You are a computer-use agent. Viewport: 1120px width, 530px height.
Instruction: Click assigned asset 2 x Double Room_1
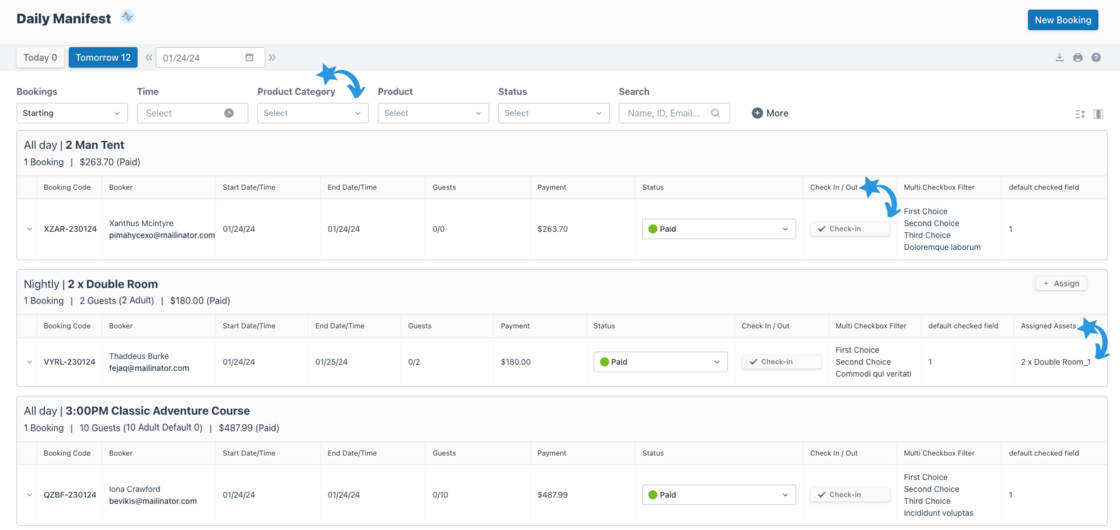point(1056,362)
